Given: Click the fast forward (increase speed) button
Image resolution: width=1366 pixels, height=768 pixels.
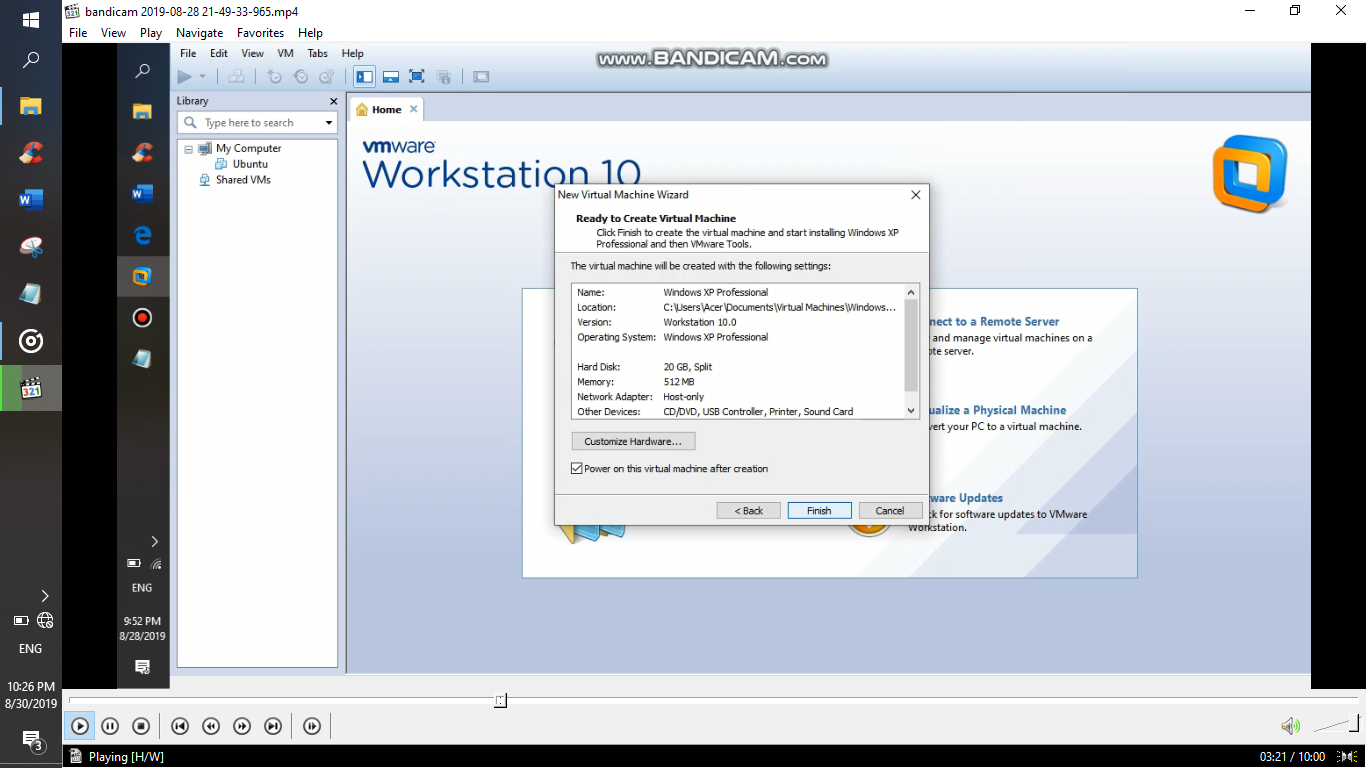Looking at the screenshot, I should [x=242, y=726].
